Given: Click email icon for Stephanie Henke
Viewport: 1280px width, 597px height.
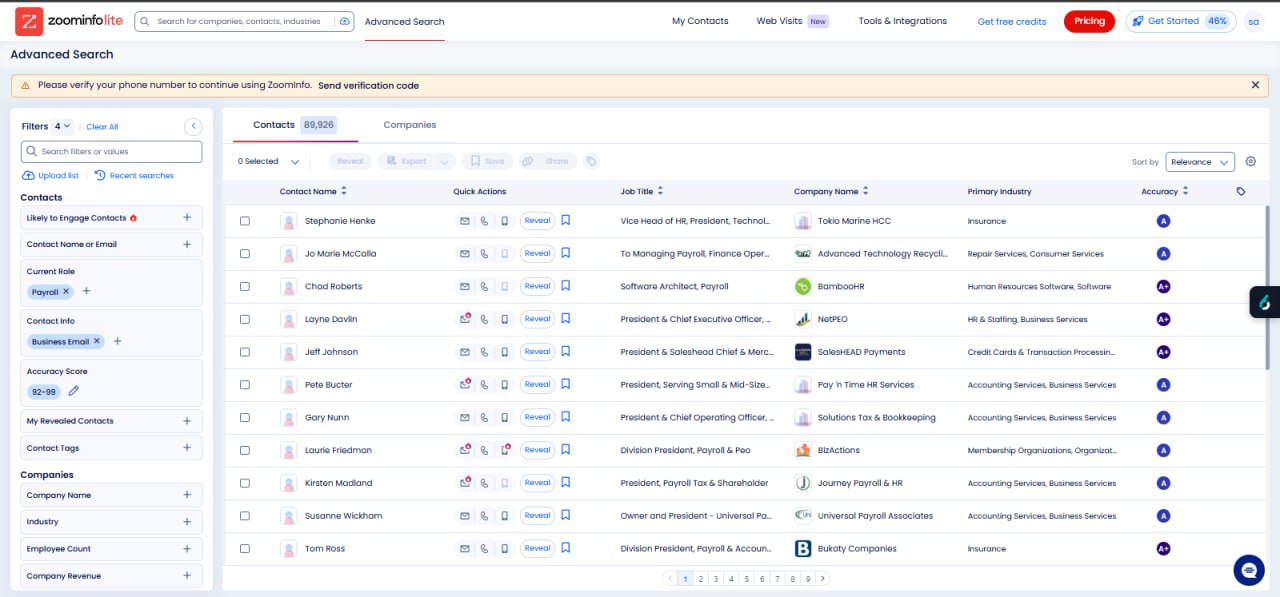Looking at the screenshot, I should [x=464, y=221].
